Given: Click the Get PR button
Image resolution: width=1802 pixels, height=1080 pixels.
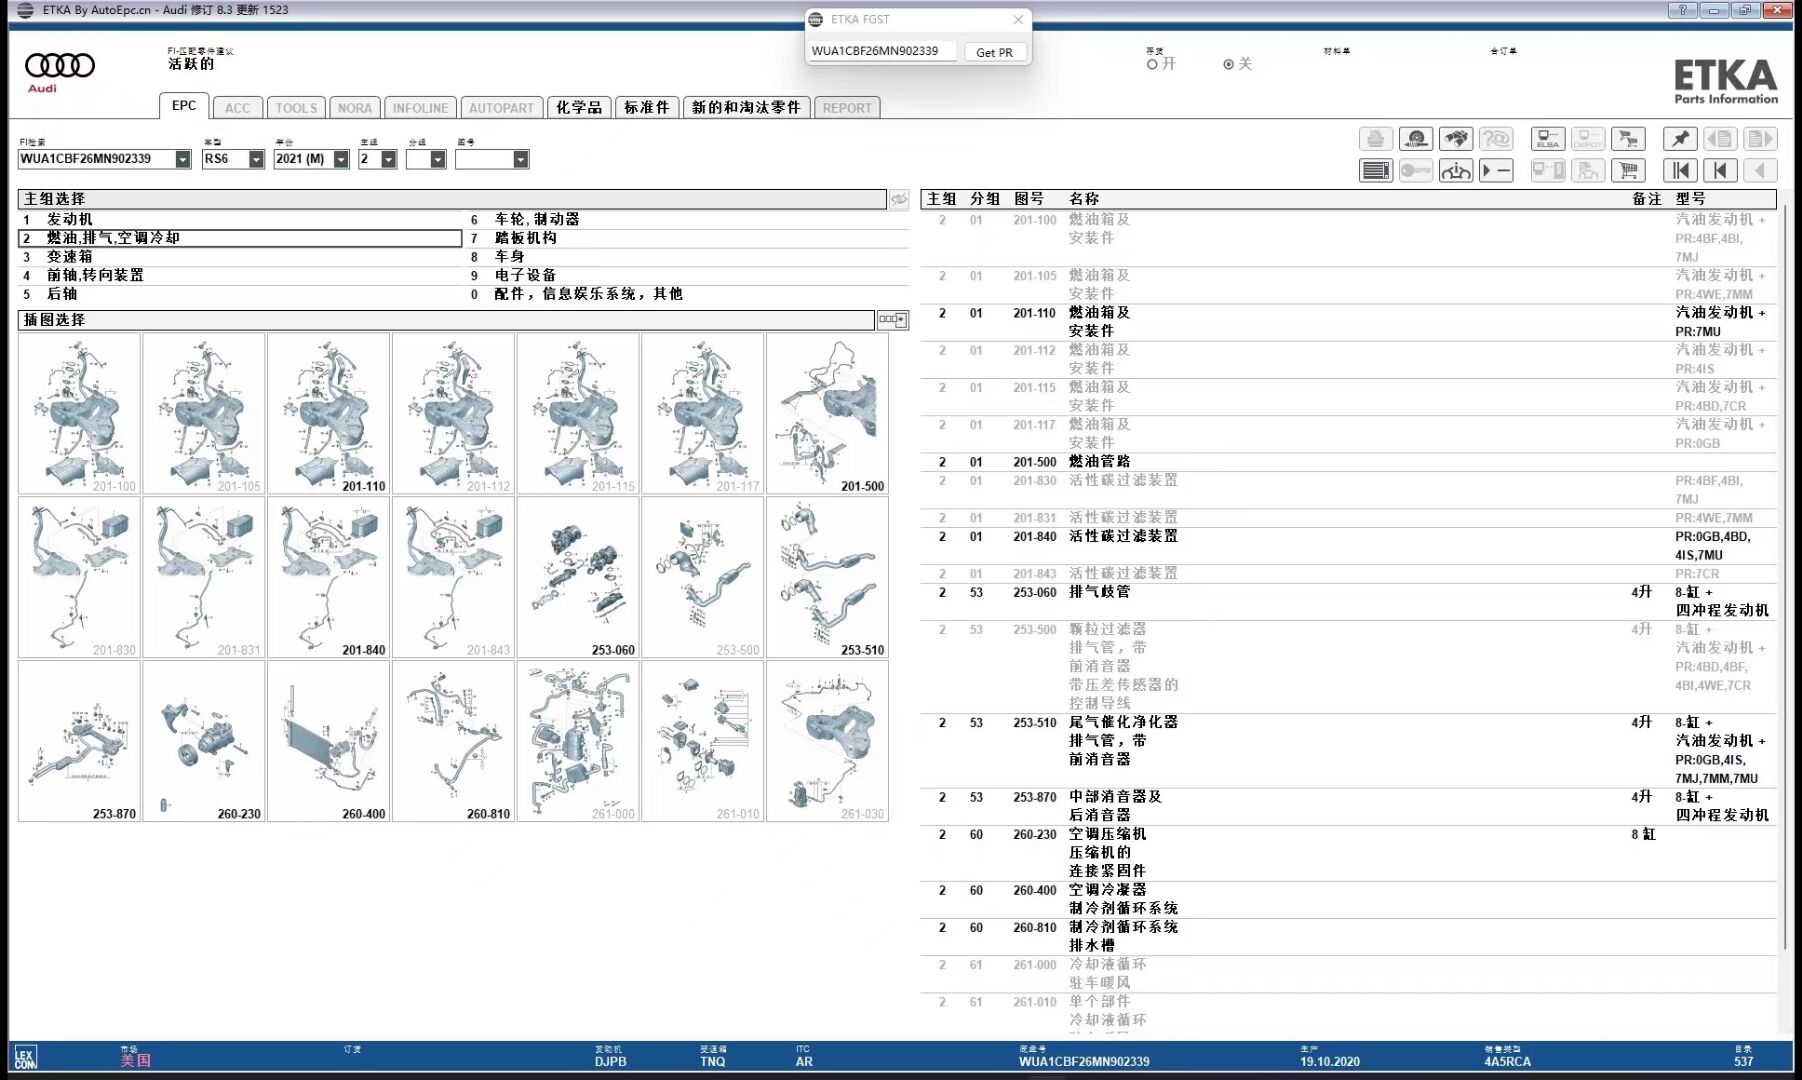Looking at the screenshot, I should point(994,52).
